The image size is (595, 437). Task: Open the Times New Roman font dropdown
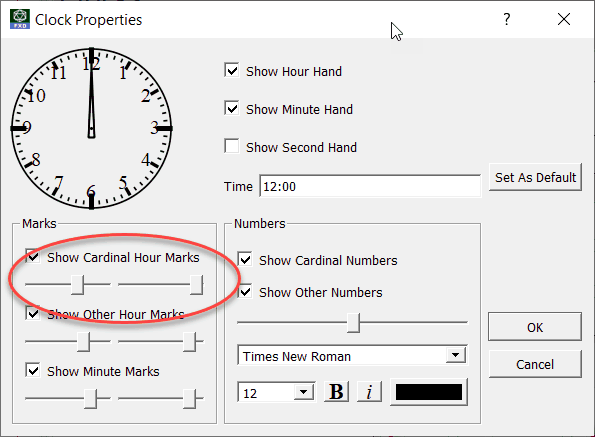pos(456,355)
